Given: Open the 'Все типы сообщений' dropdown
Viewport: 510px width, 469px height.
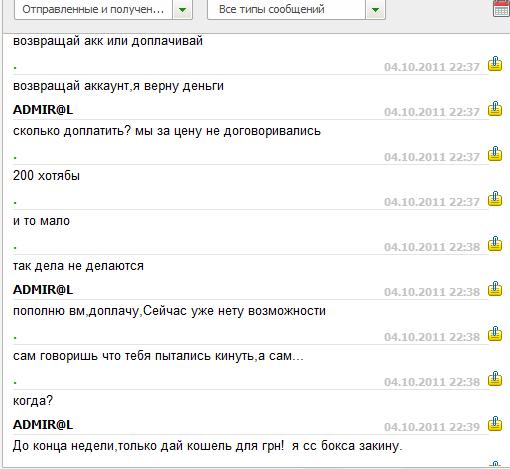Looking at the screenshot, I should pos(296,9).
